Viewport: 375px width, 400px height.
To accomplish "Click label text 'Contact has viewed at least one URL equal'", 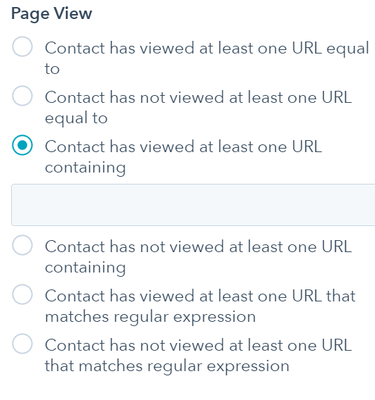I will (207, 48).
